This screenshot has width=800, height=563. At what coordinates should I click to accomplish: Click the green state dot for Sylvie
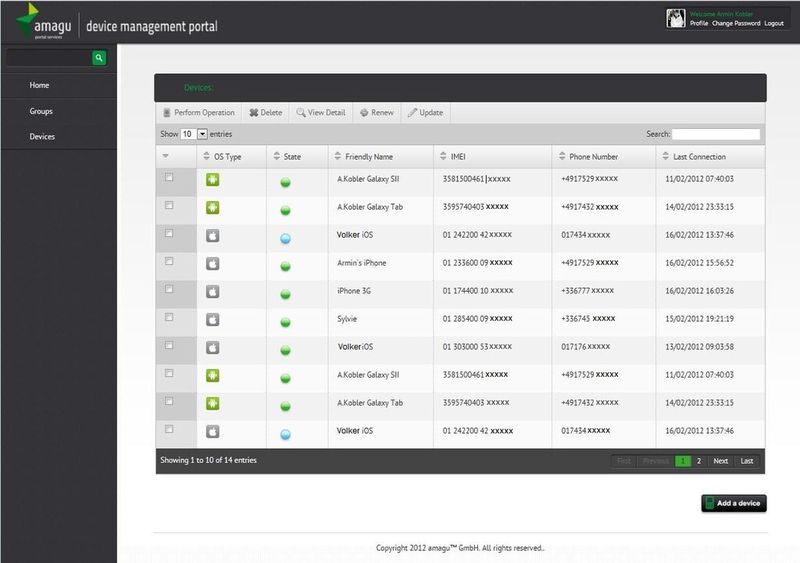[286, 322]
